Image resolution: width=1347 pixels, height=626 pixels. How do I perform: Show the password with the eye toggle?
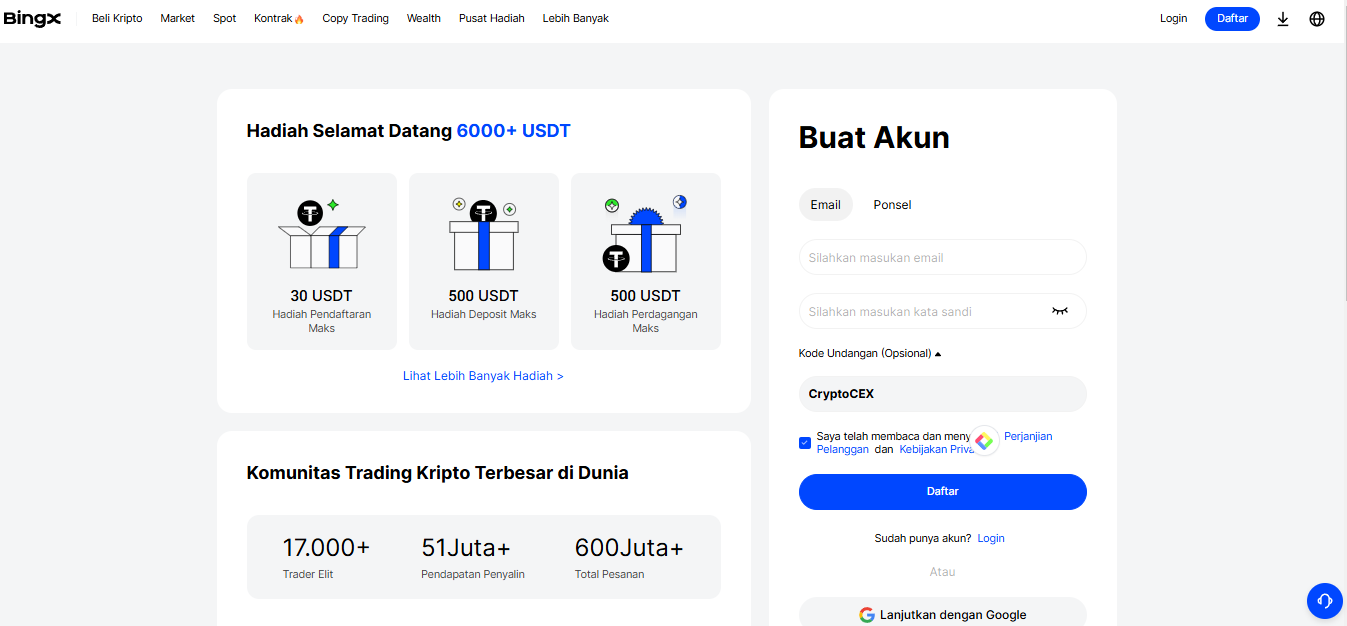pyautogui.click(x=1060, y=311)
